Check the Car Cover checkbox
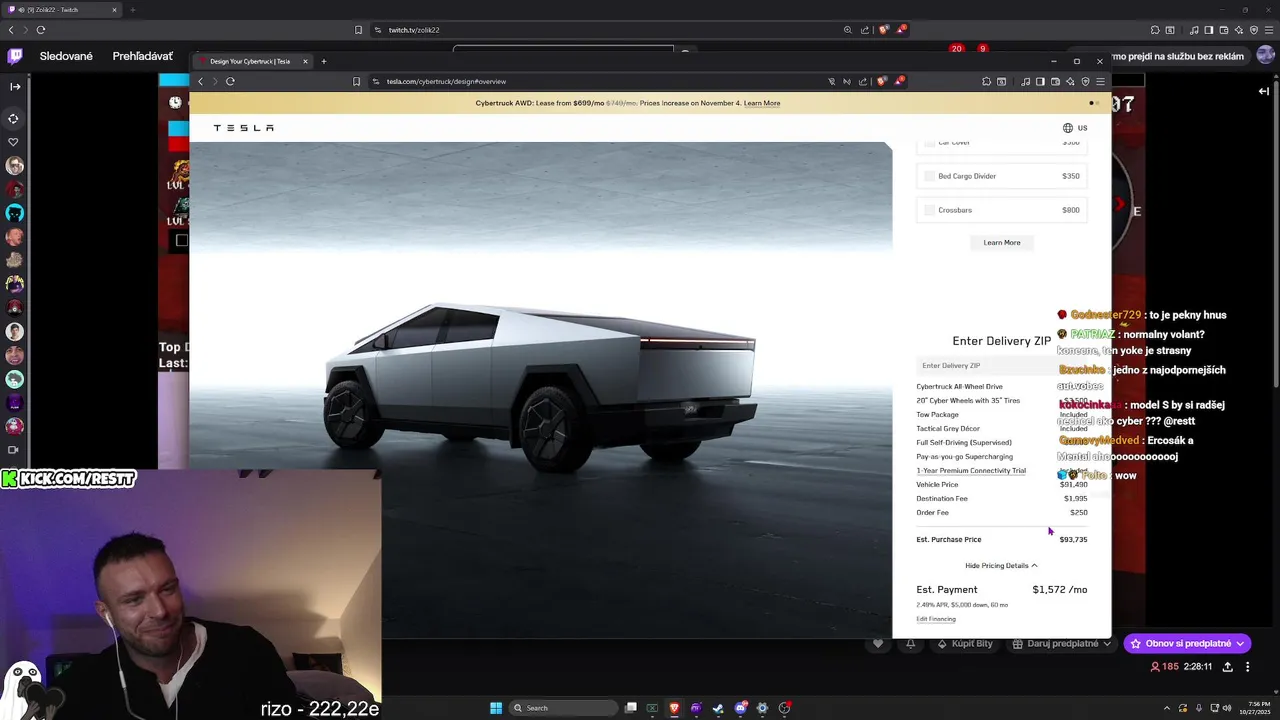 [x=929, y=144]
